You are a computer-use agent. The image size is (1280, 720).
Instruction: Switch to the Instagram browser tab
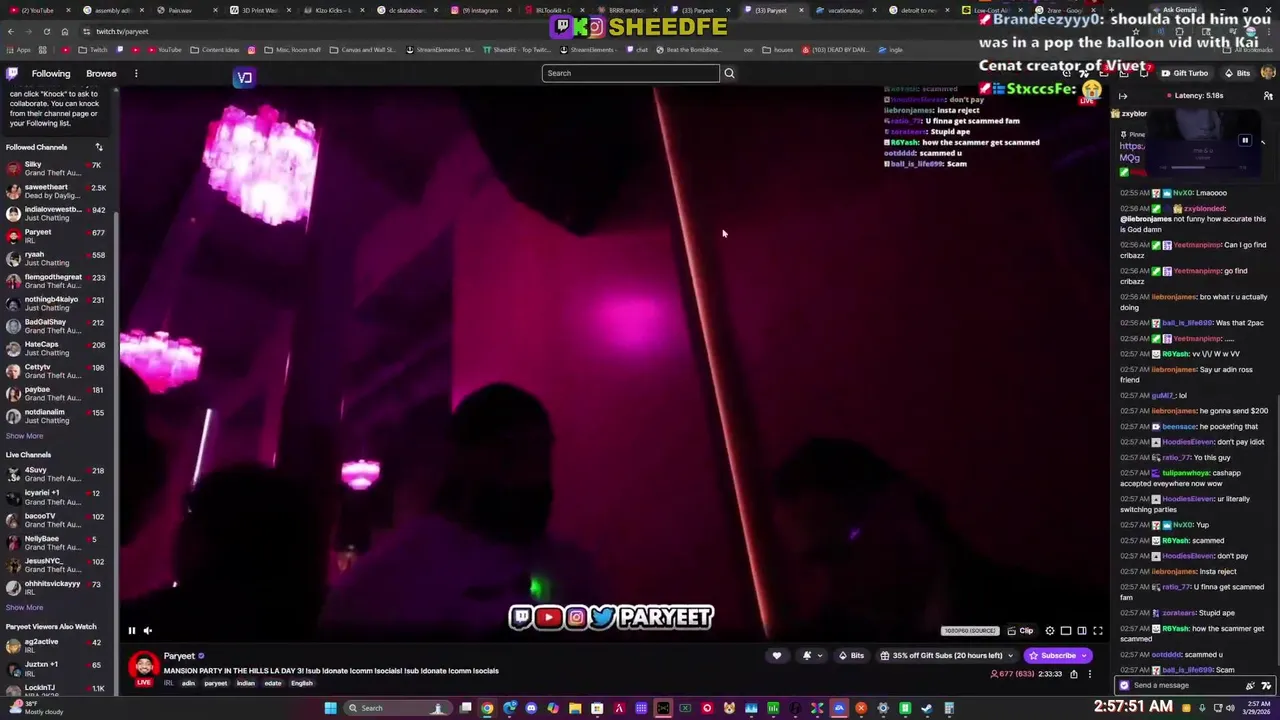click(x=480, y=10)
